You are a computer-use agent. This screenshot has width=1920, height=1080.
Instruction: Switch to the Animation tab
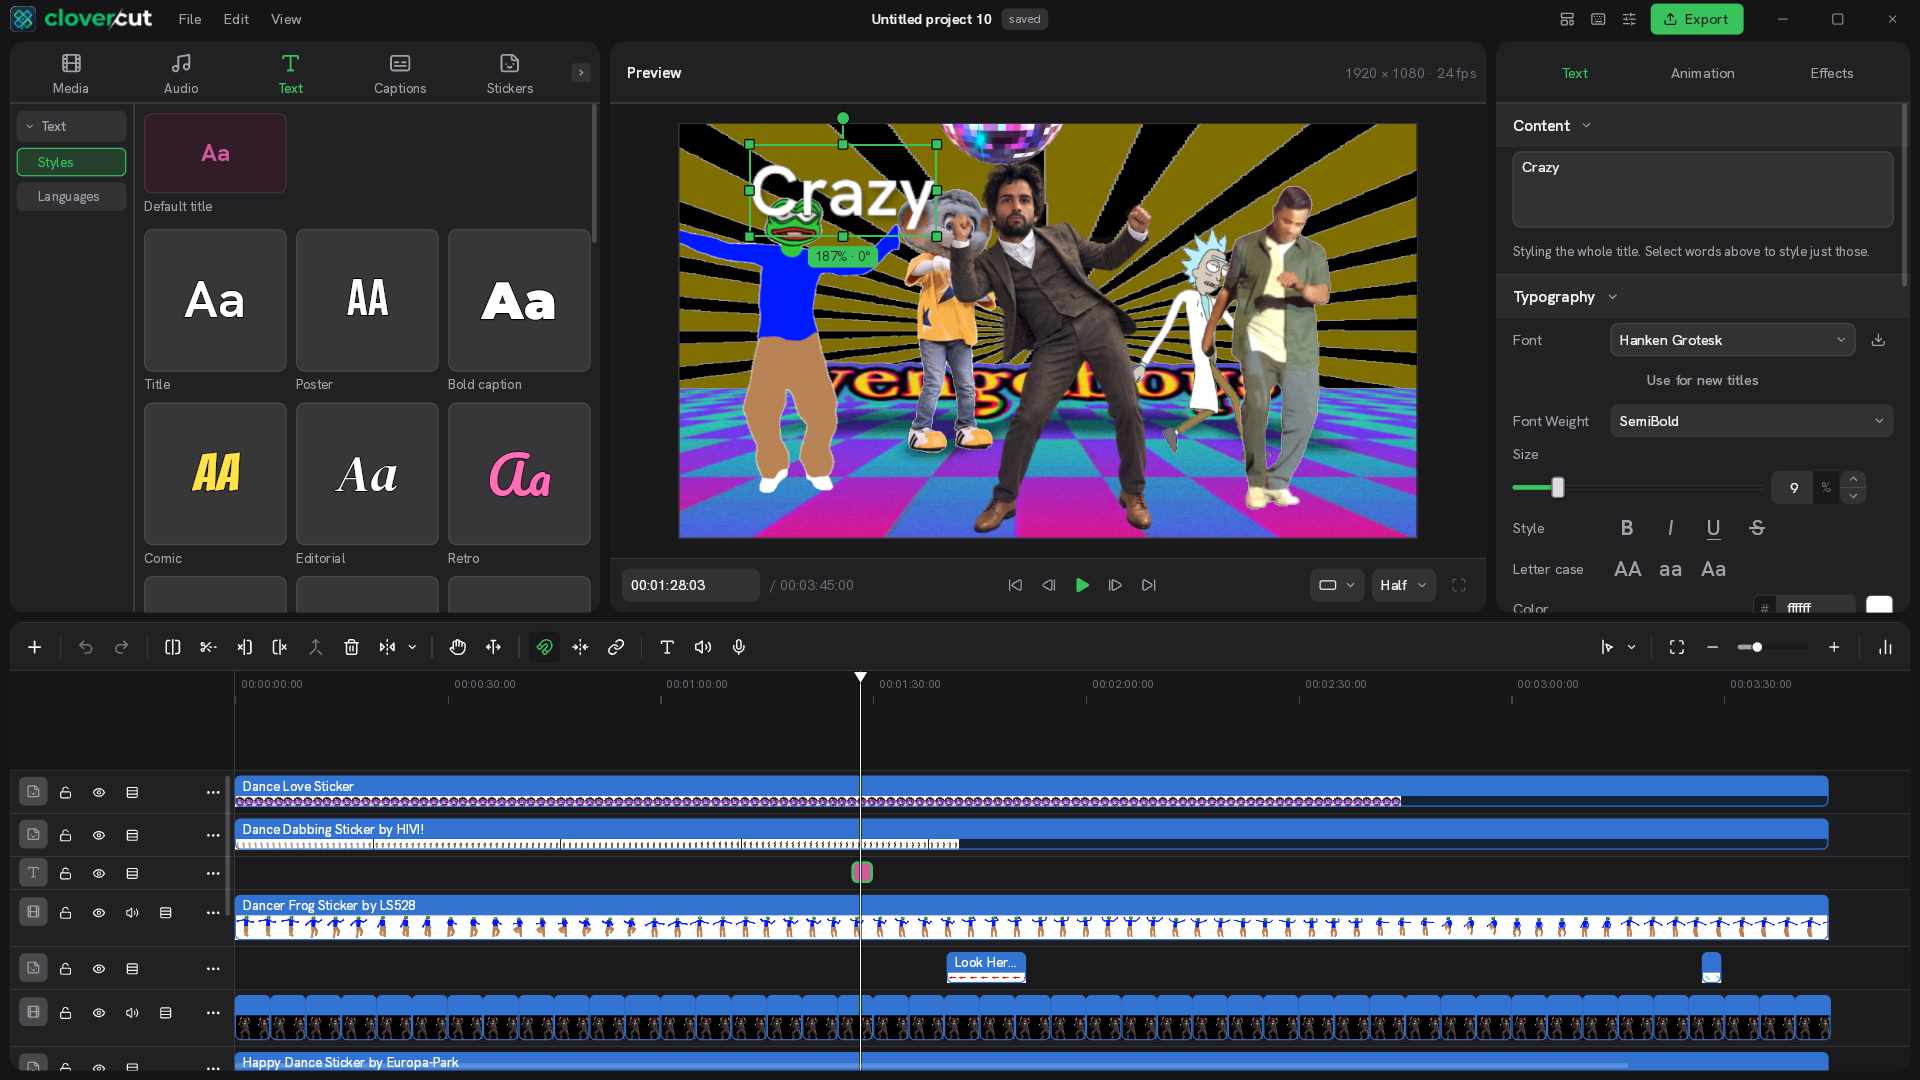(1702, 73)
